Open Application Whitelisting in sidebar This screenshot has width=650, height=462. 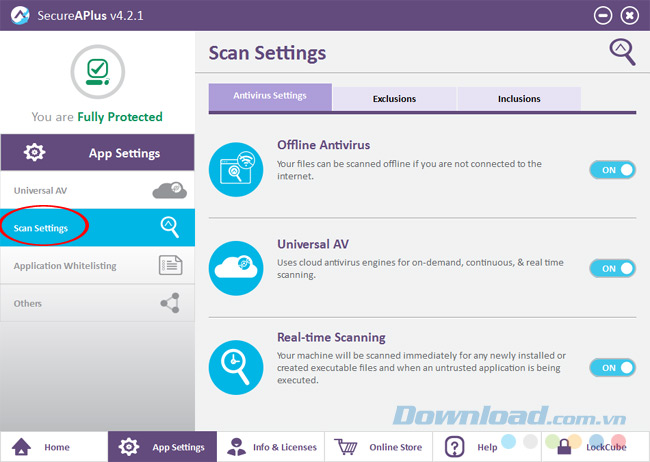97,265
